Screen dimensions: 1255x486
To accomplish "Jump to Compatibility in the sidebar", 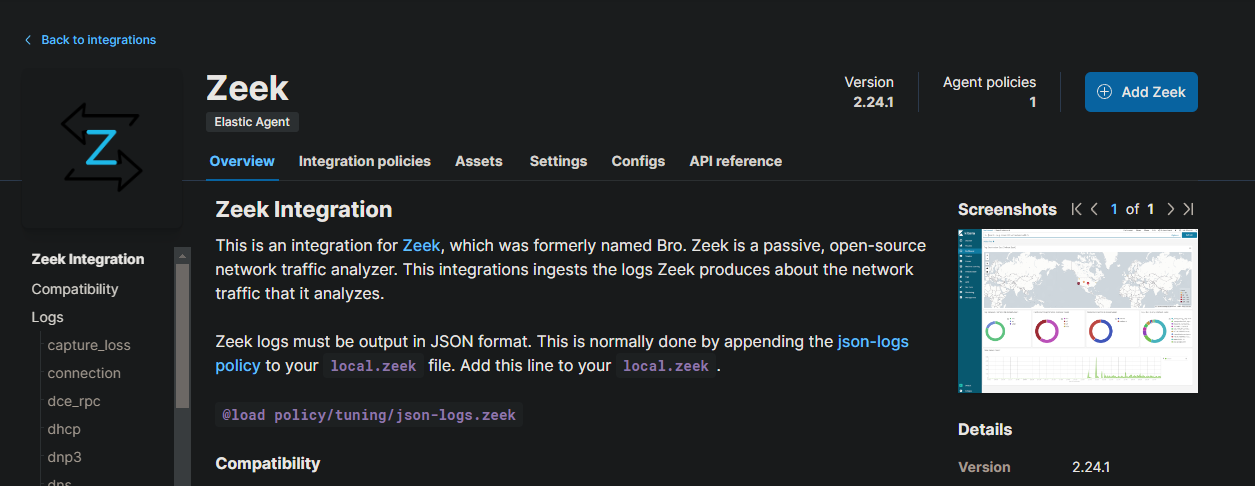I will tap(75, 289).
